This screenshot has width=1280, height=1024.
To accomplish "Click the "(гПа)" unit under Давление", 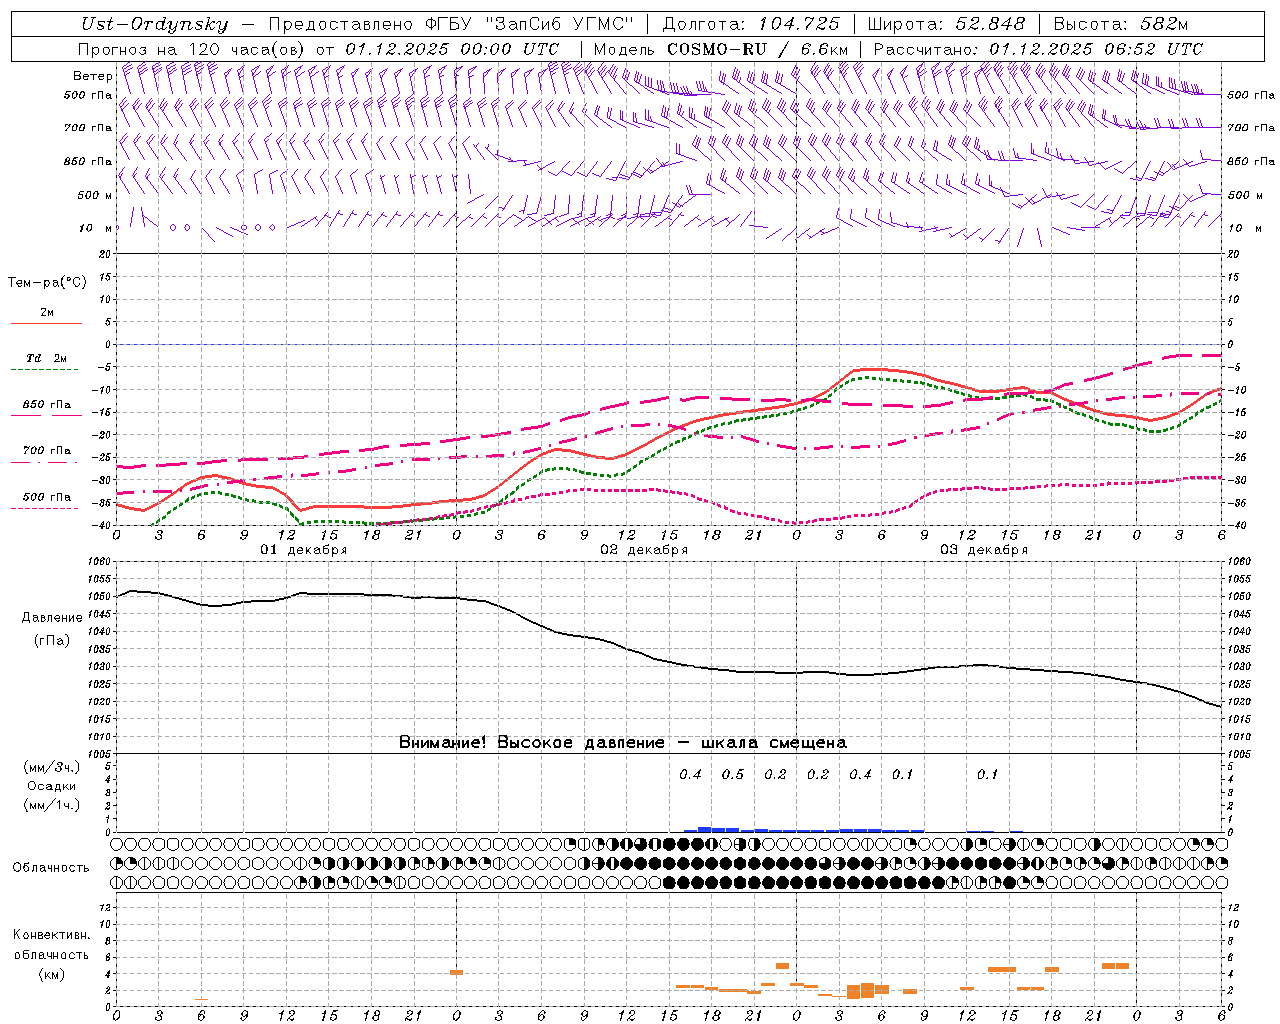I will click(x=52, y=641).
